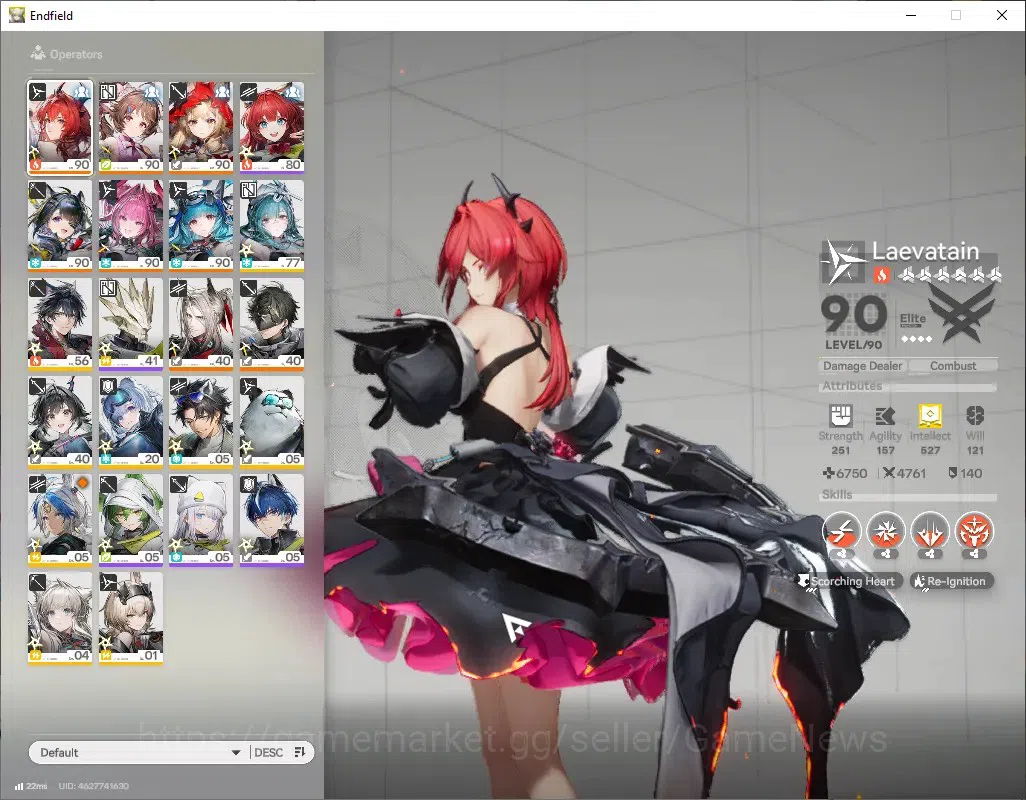Select the selected level 90 Laevatain thumbnail
Screen dimensions: 1026x800
pos(60,127)
